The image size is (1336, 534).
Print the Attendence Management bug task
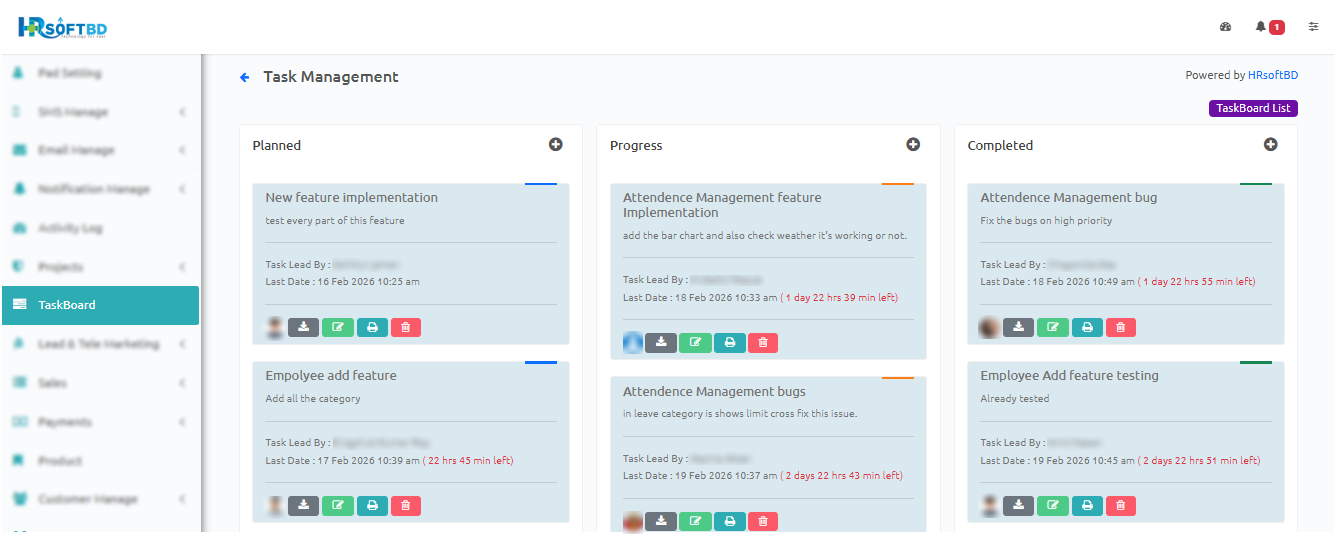[1087, 327]
